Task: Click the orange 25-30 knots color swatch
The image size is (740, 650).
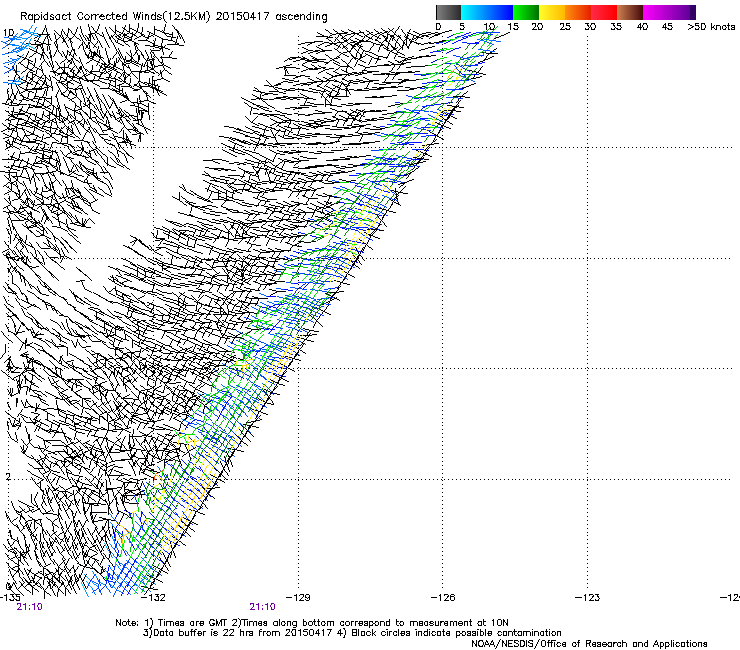Action: point(578,12)
